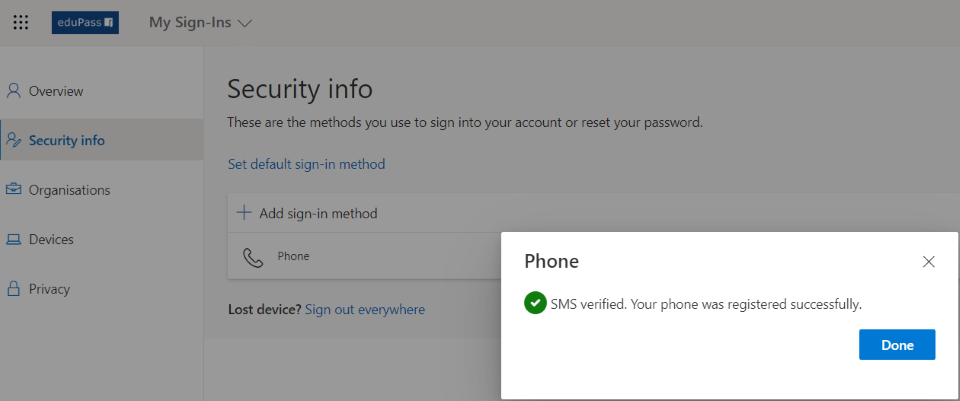The image size is (960, 401).
Task: Click Sign out everywhere link
Action: pyautogui.click(x=365, y=310)
